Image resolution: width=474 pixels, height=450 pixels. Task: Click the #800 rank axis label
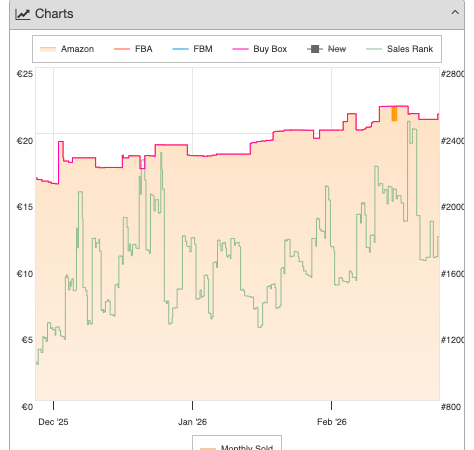[451, 407]
